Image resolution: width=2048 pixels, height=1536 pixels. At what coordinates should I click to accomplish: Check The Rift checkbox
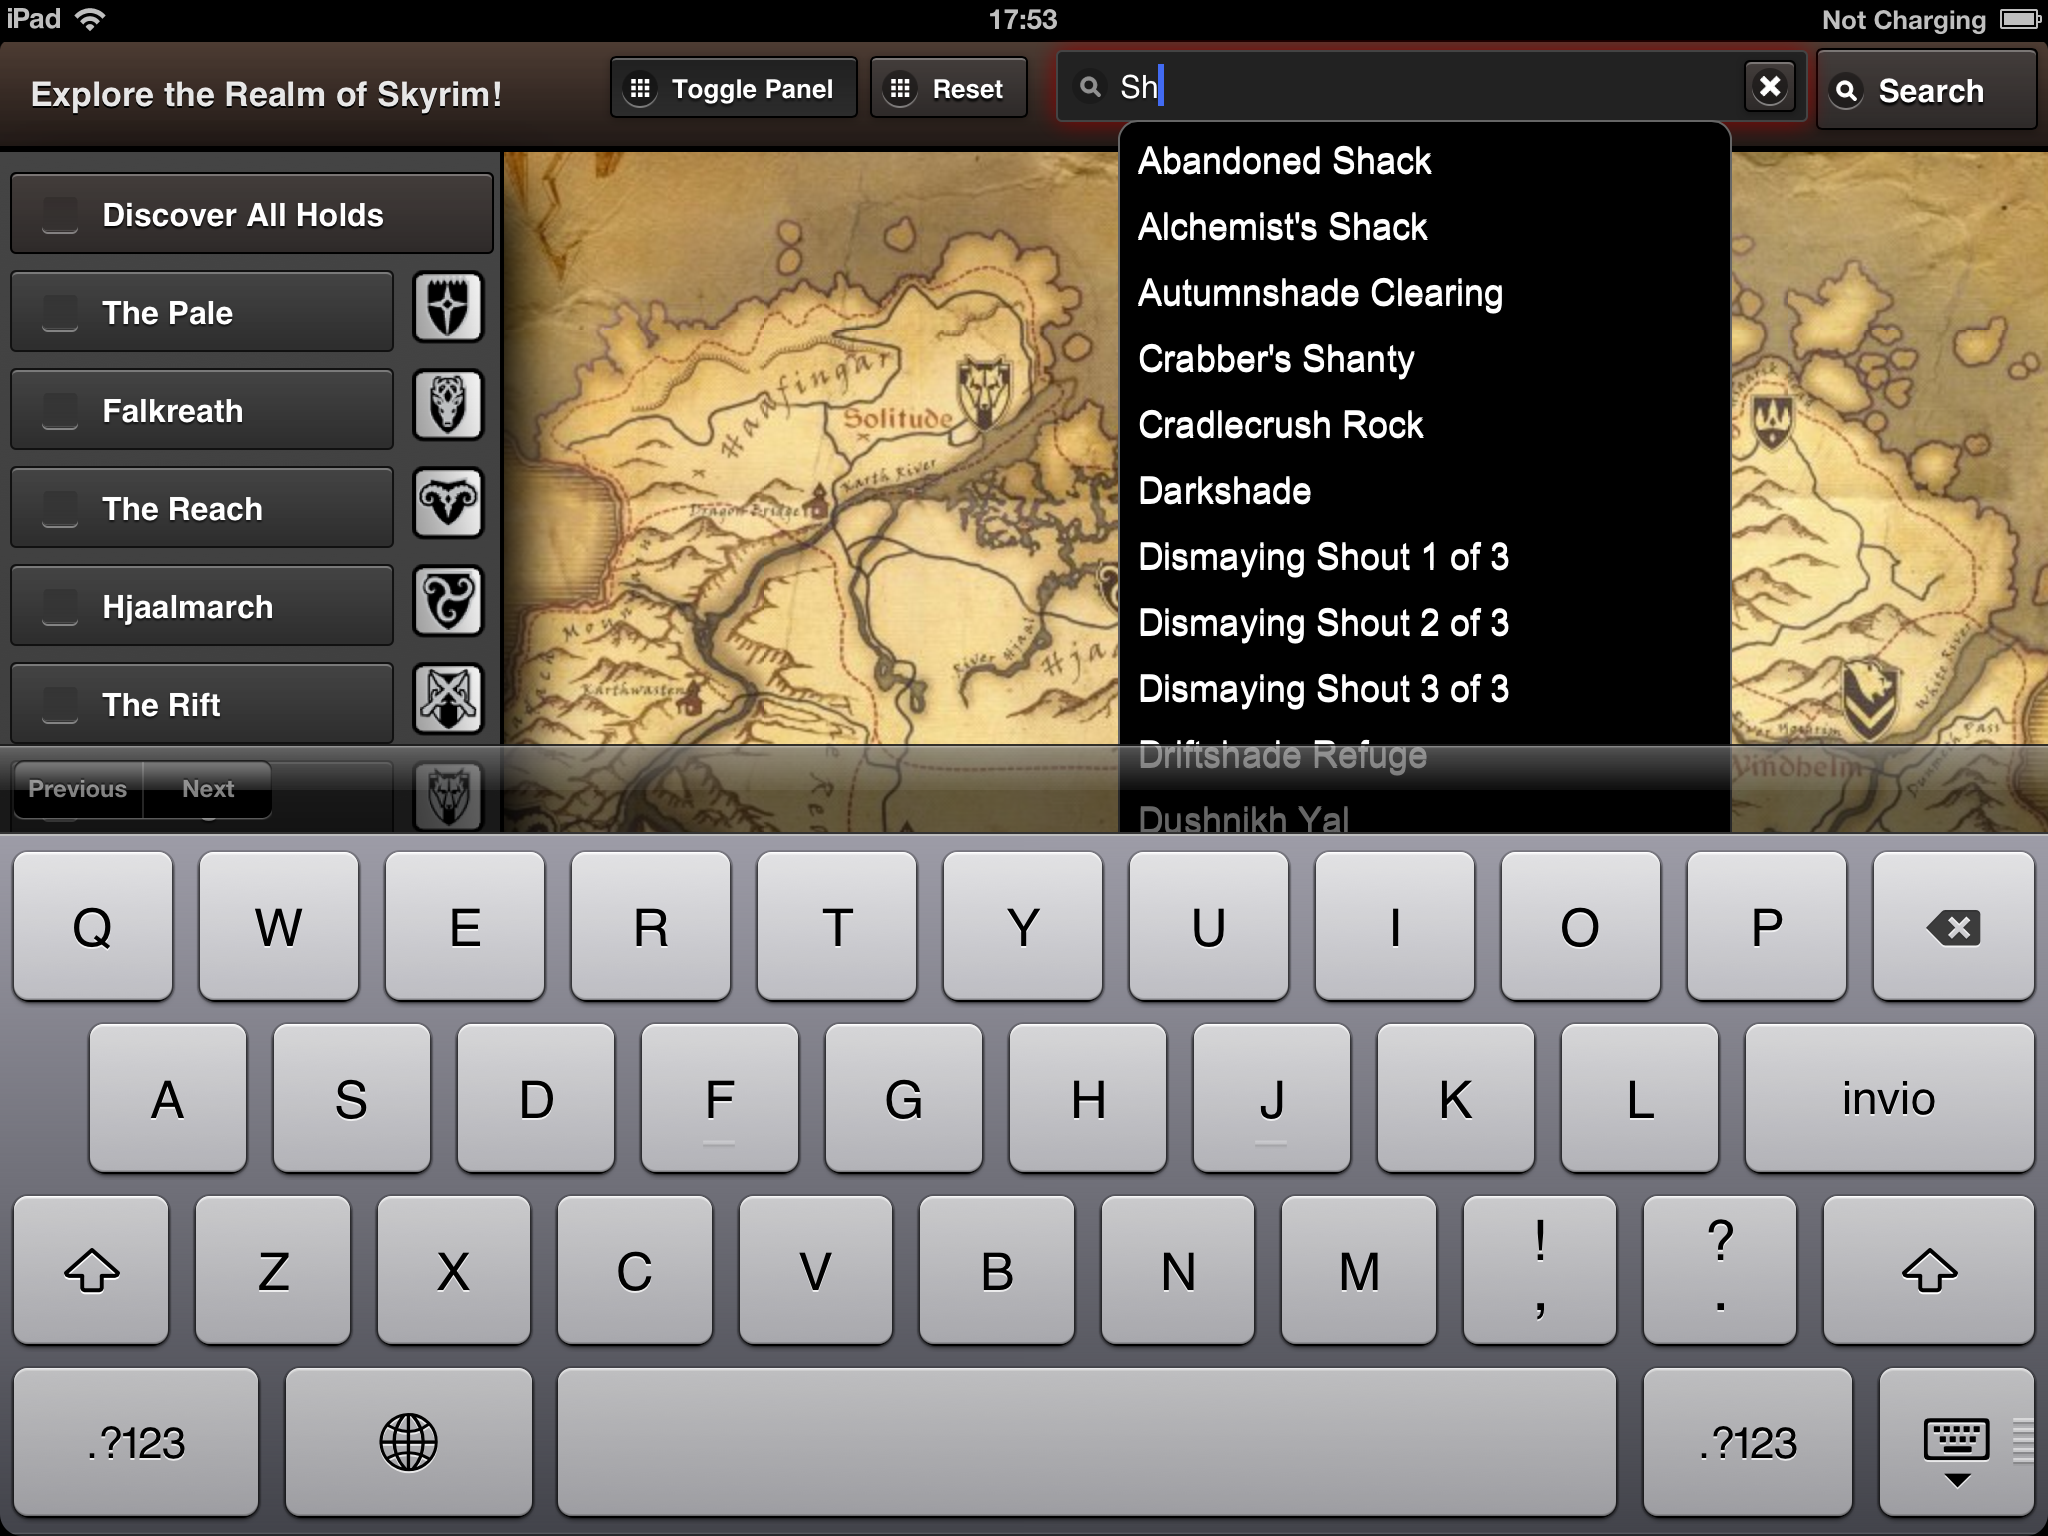click(59, 705)
